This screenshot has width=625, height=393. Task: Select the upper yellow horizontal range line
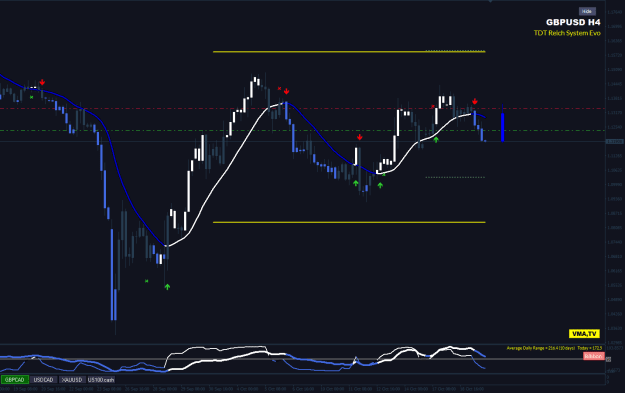click(x=349, y=51)
